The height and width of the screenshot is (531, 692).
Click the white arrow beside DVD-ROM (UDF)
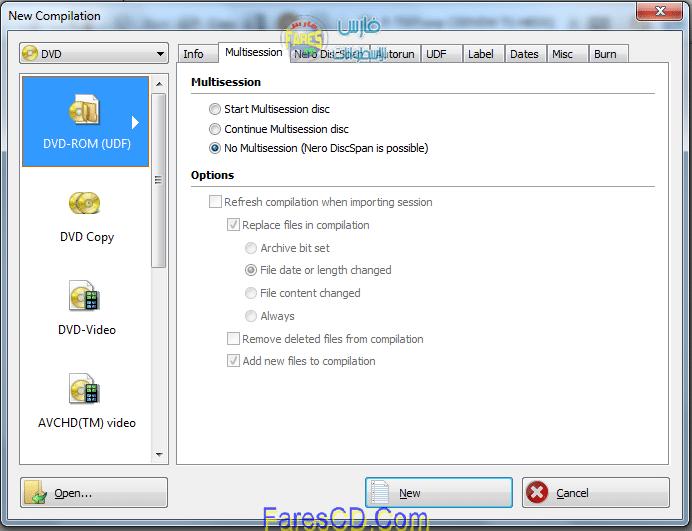135,122
